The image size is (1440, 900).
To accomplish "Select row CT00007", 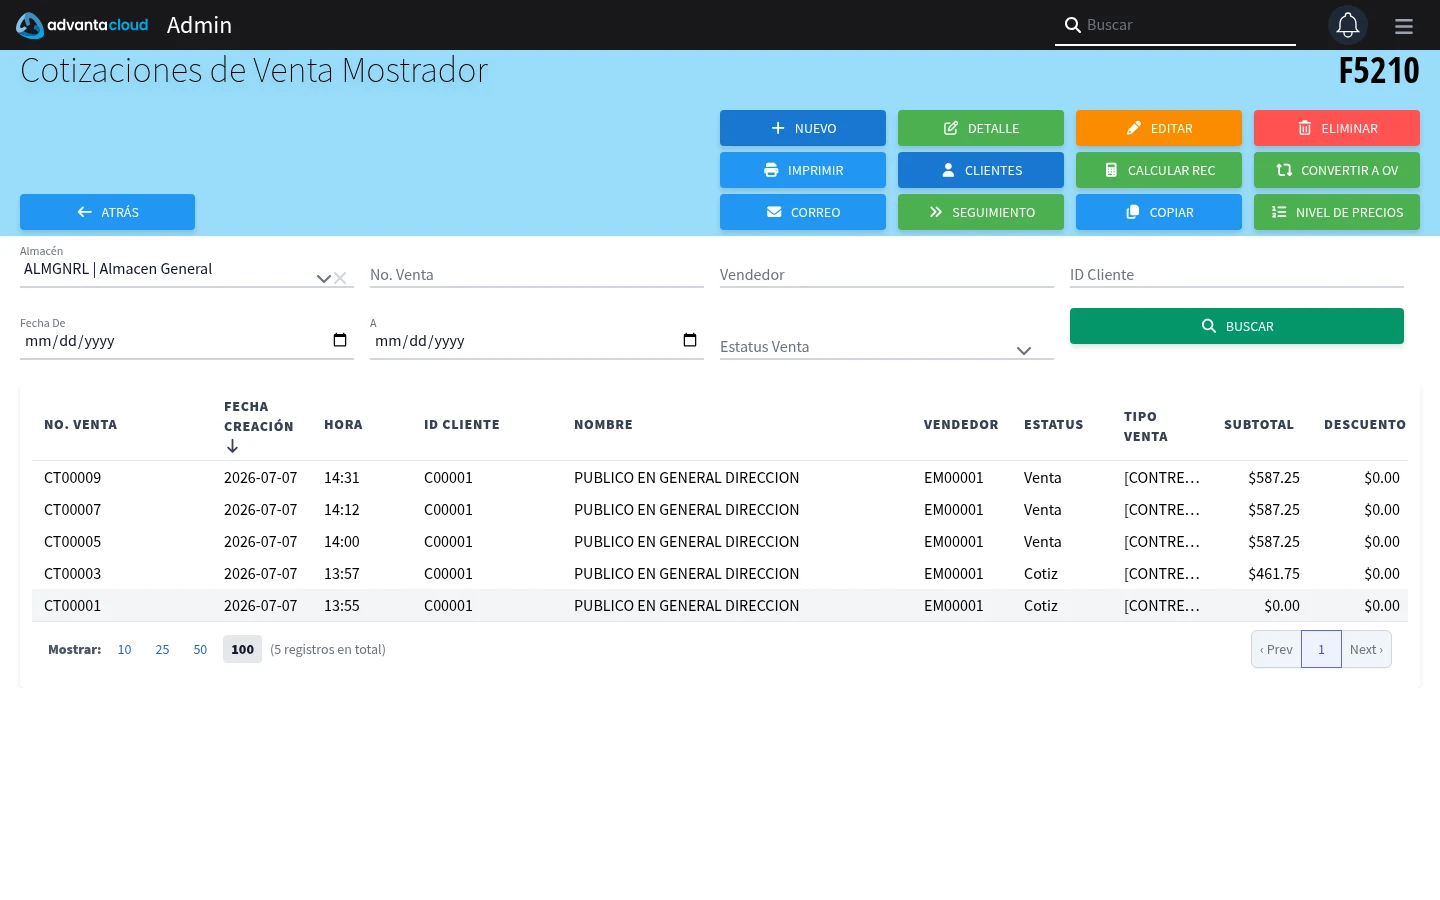I will pos(720,510).
